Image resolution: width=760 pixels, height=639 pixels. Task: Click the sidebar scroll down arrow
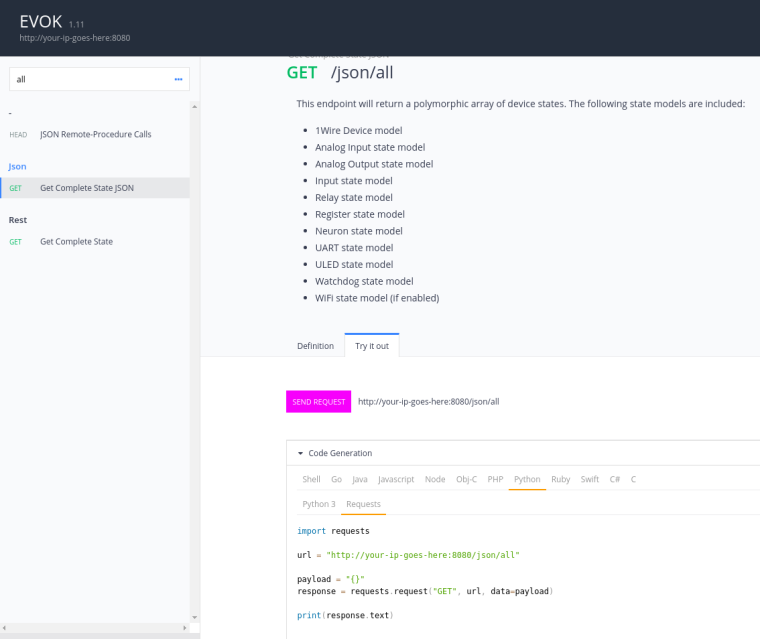195,617
